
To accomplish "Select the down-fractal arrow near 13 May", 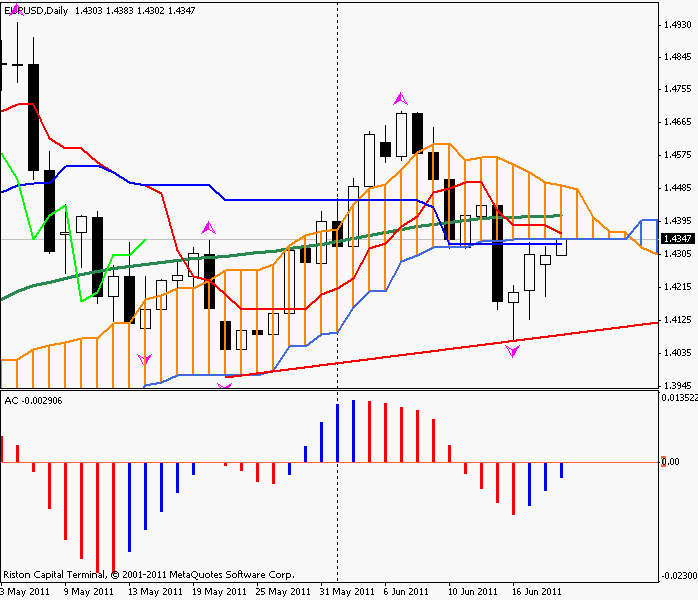I will coord(144,359).
